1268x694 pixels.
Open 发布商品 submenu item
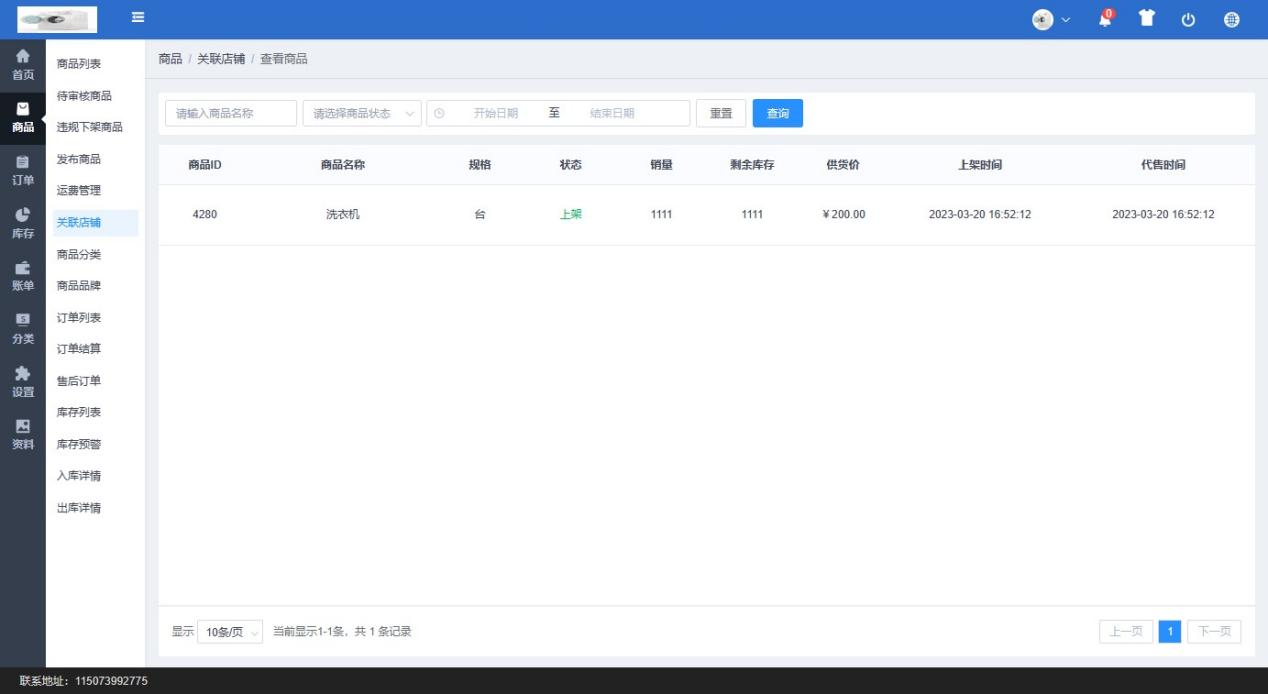79,159
